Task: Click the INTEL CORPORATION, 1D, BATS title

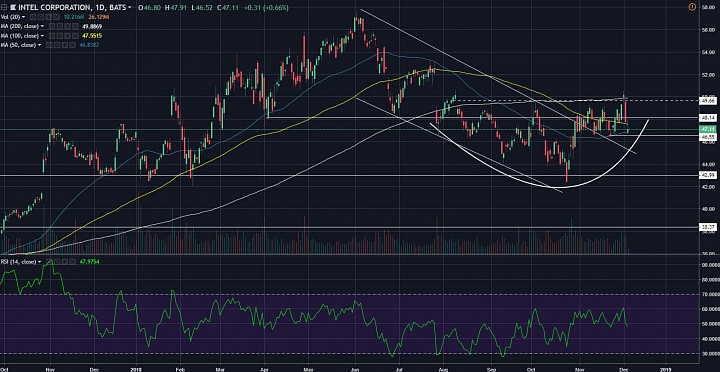Action: 72,7
